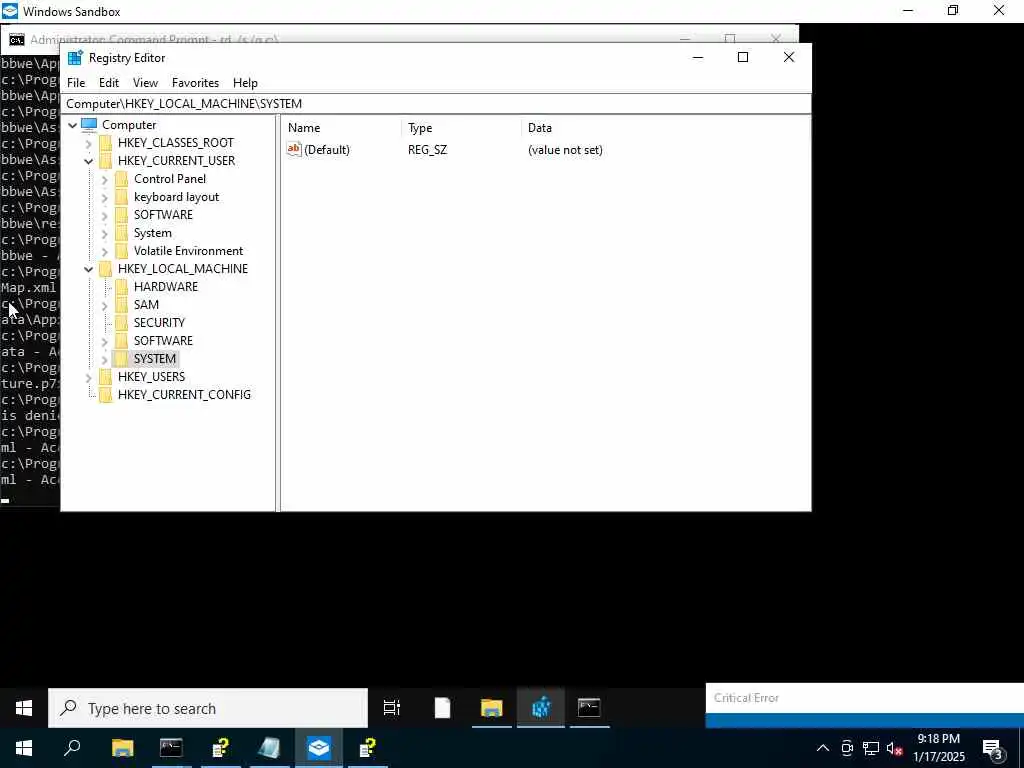Select the HKEY_CURRENT_CONFIG key
Screen dimensions: 1024x768
coord(184,394)
